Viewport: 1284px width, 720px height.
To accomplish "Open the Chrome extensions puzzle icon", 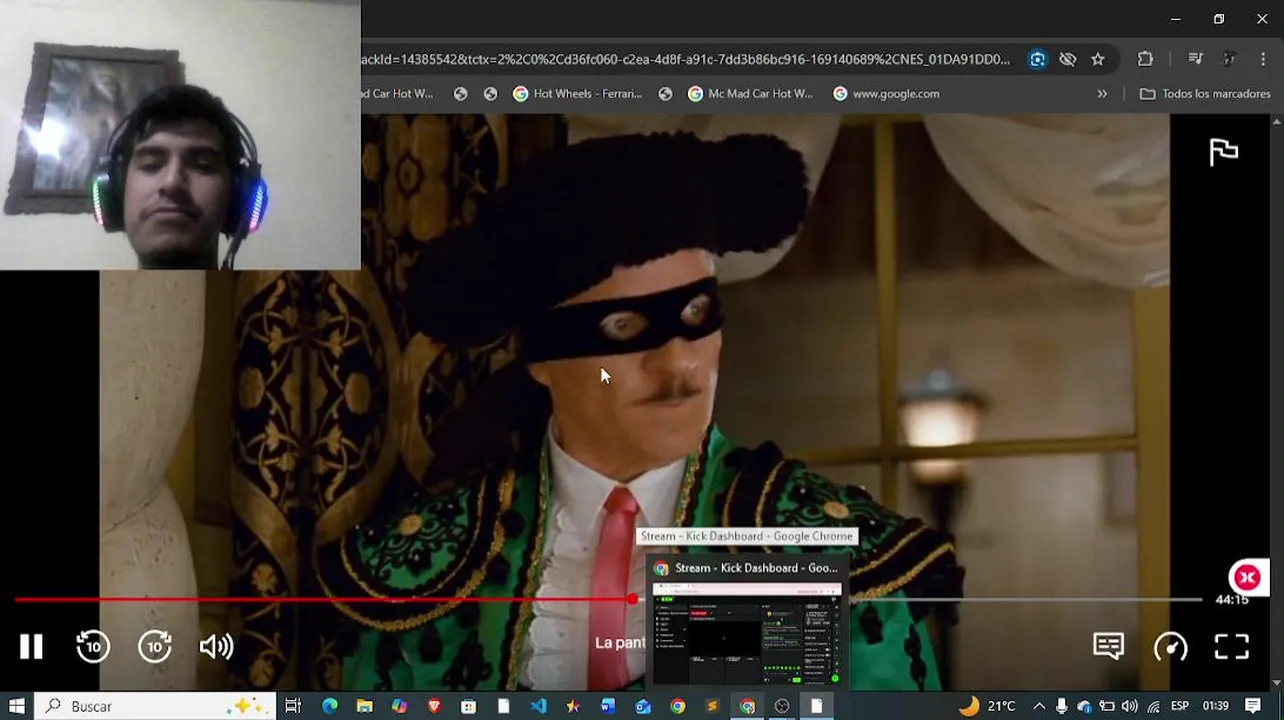I will point(1145,59).
